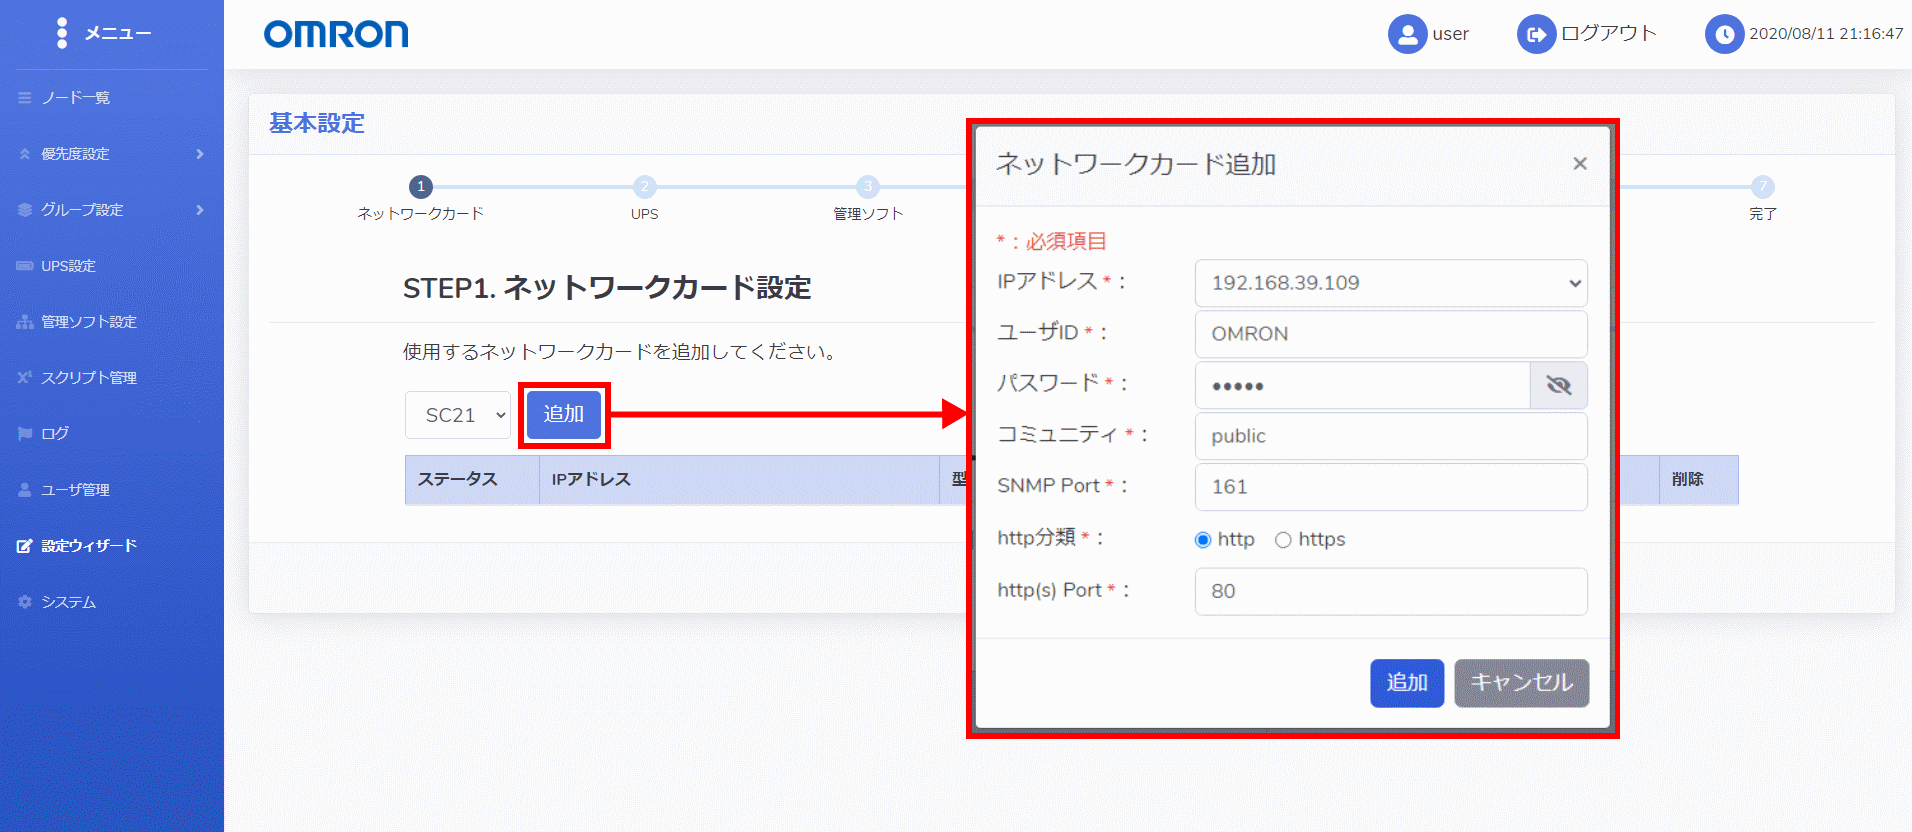
Task: Click the http(s) Port input field
Action: click(x=1391, y=591)
